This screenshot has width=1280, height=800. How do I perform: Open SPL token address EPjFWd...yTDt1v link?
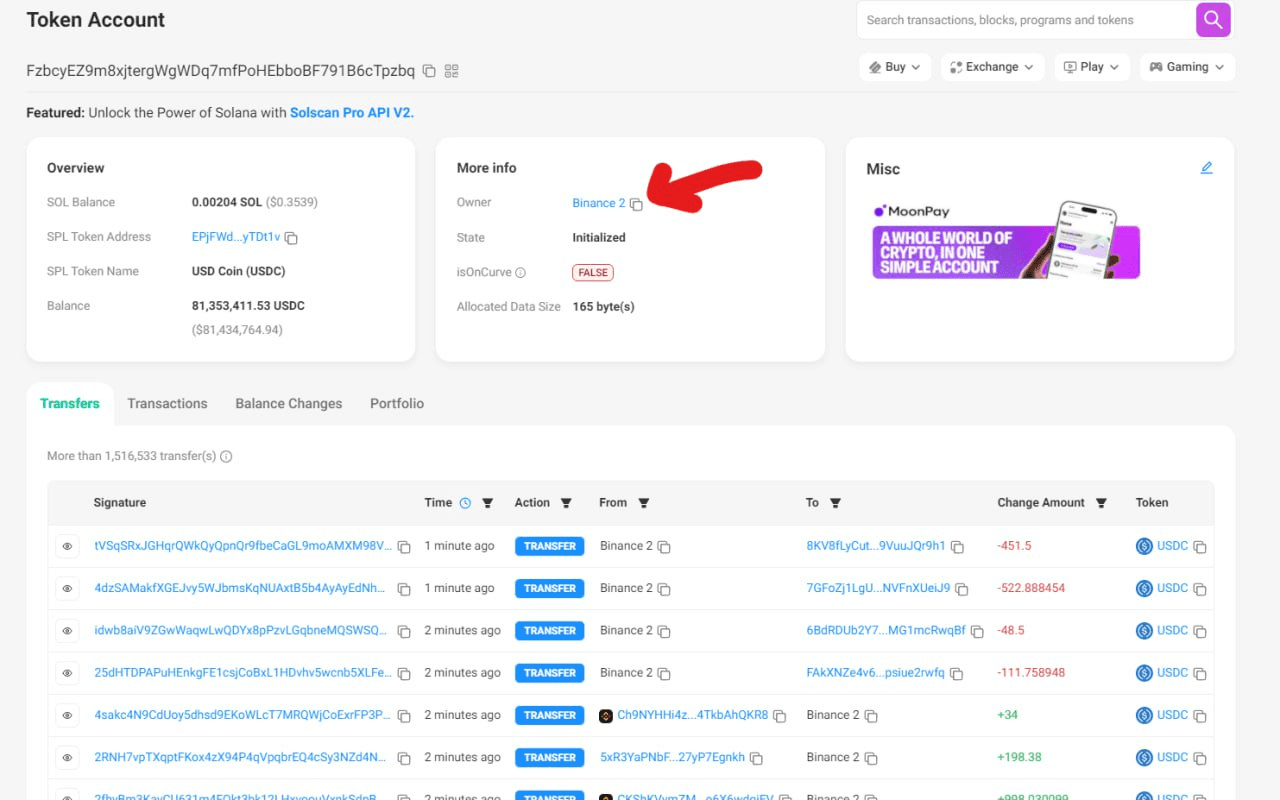236,237
